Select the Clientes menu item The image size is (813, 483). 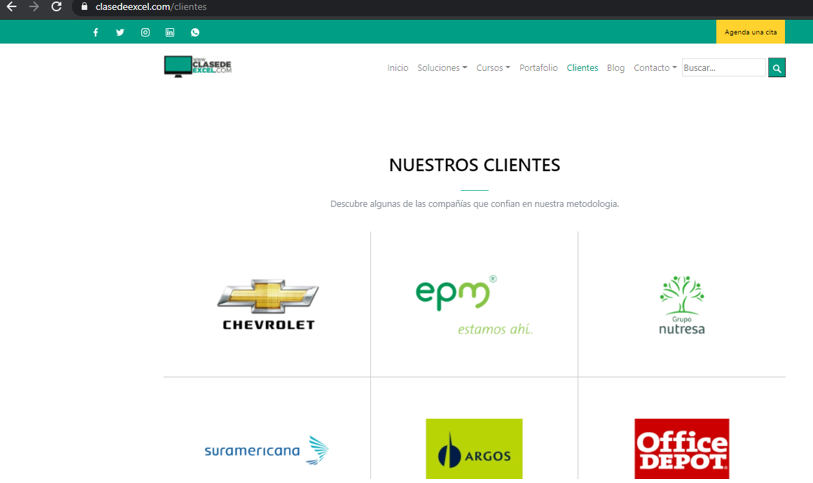pyautogui.click(x=582, y=67)
